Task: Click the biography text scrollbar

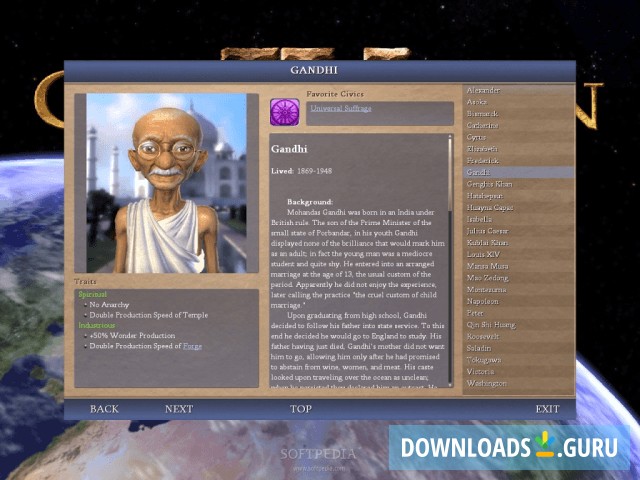Action: coord(450,260)
